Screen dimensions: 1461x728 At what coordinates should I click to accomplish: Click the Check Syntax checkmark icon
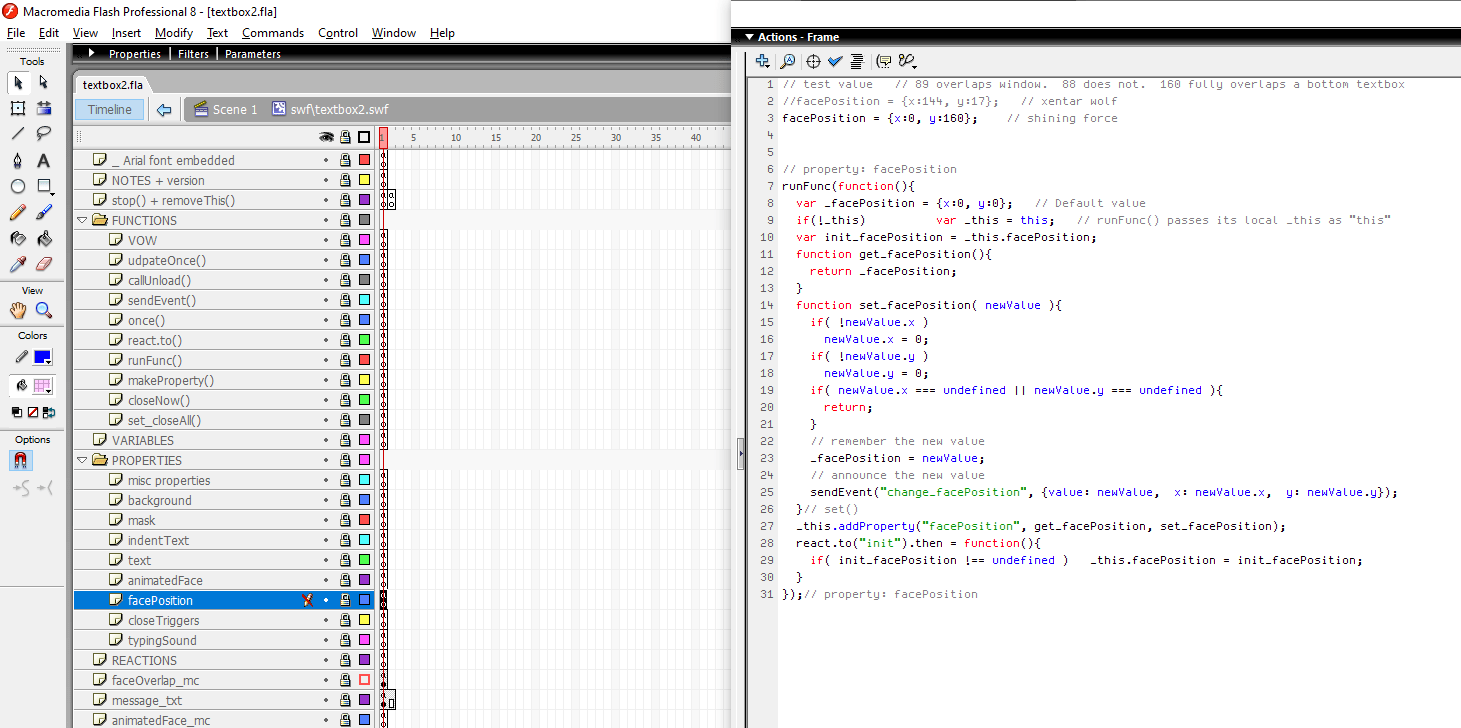pos(835,61)
